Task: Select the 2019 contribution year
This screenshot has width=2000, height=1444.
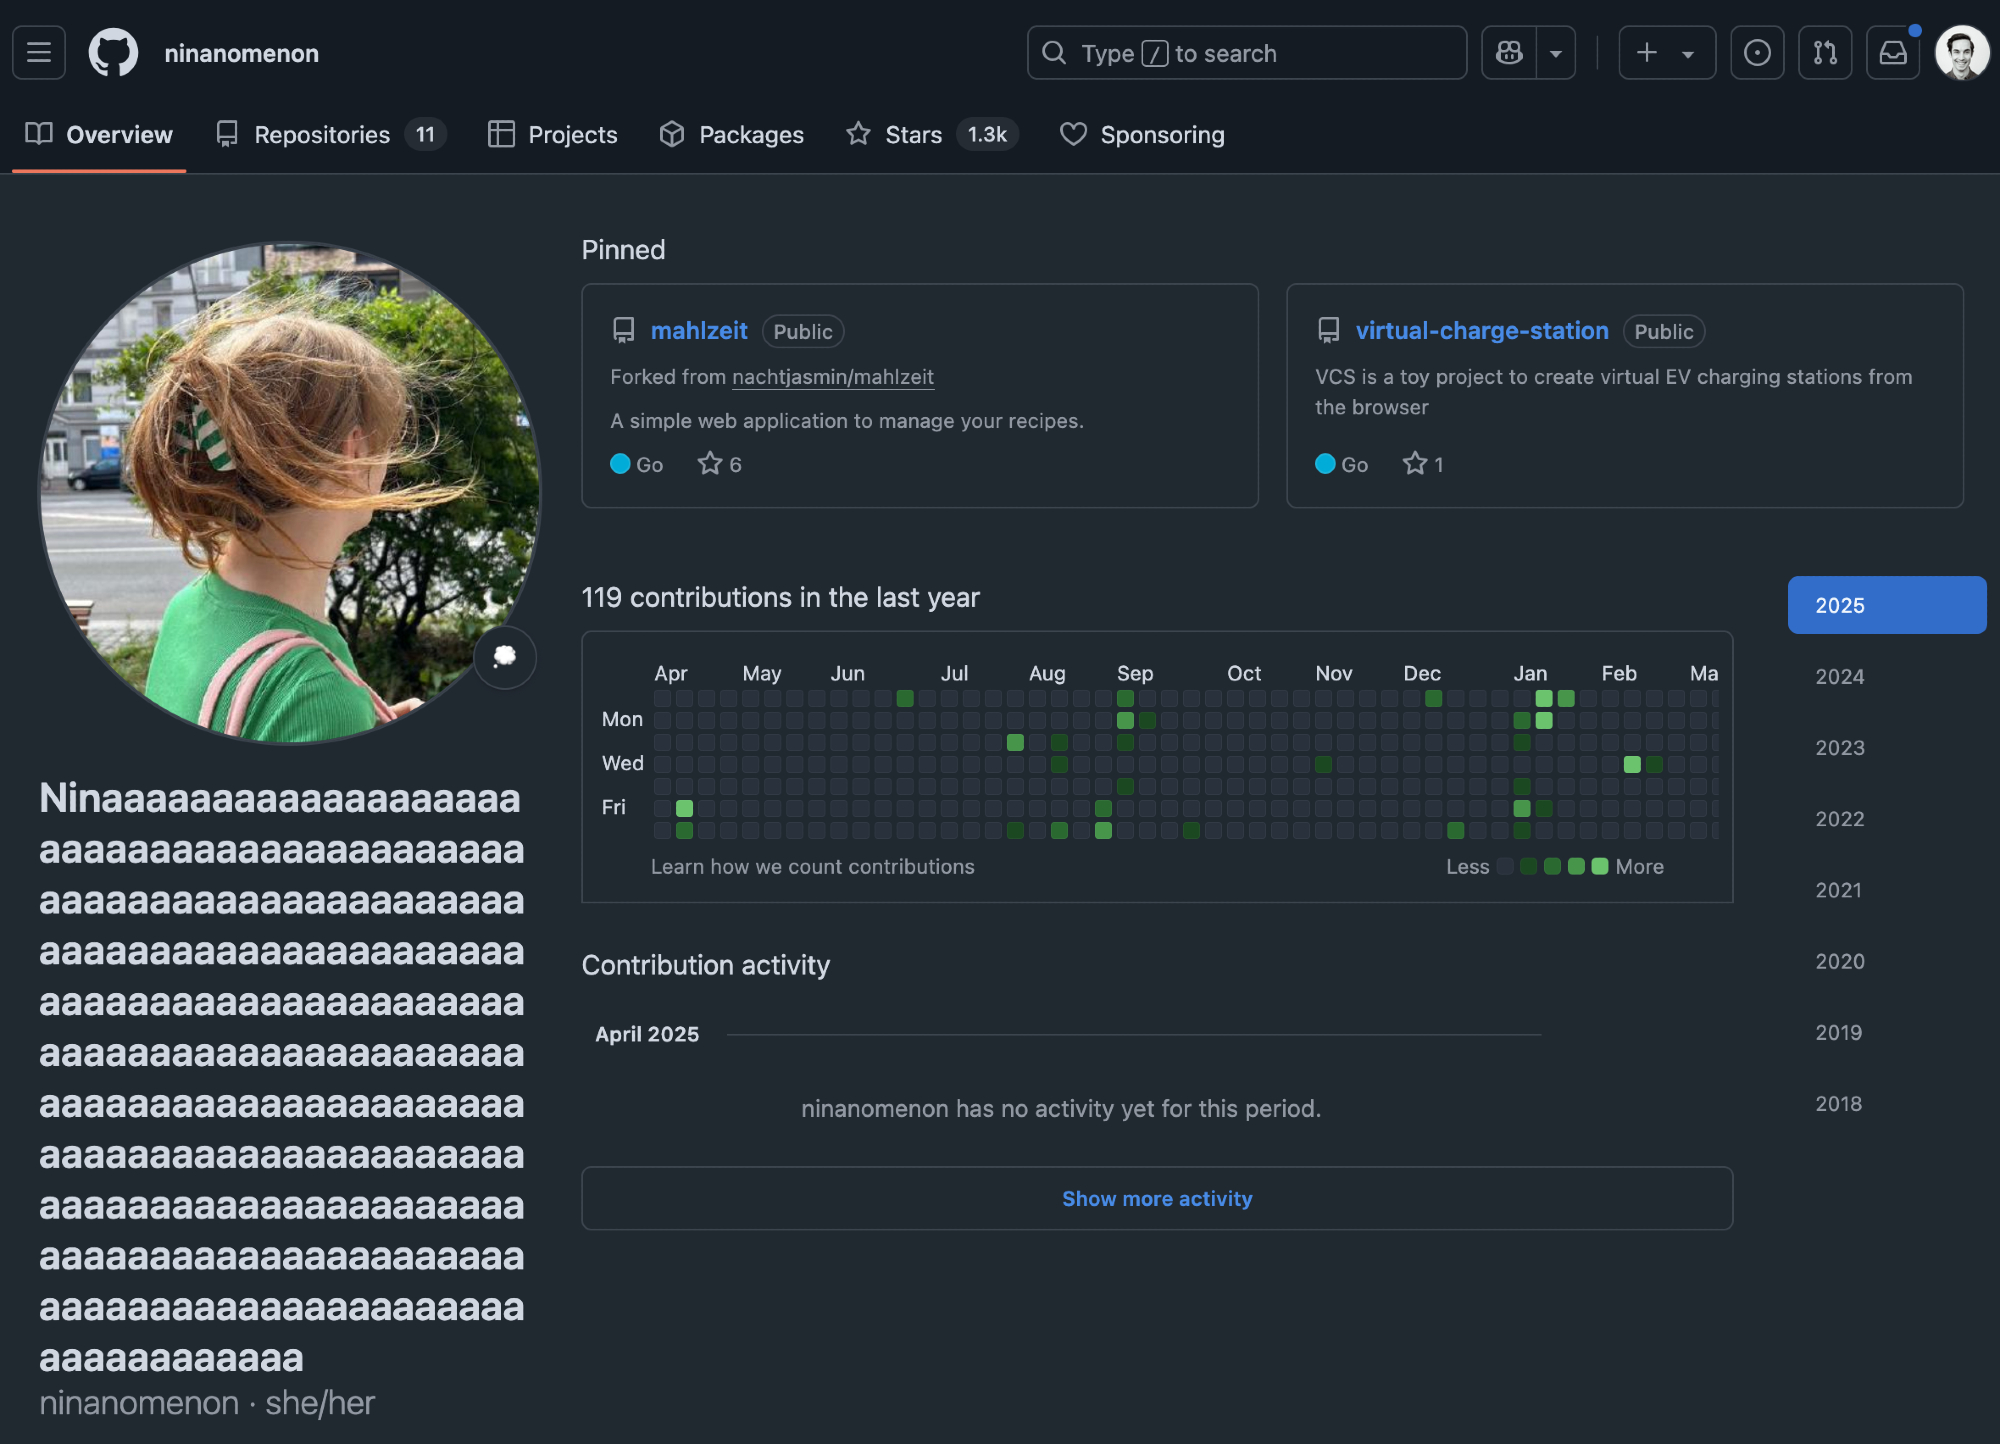Action: (x=1838, y=1032)
